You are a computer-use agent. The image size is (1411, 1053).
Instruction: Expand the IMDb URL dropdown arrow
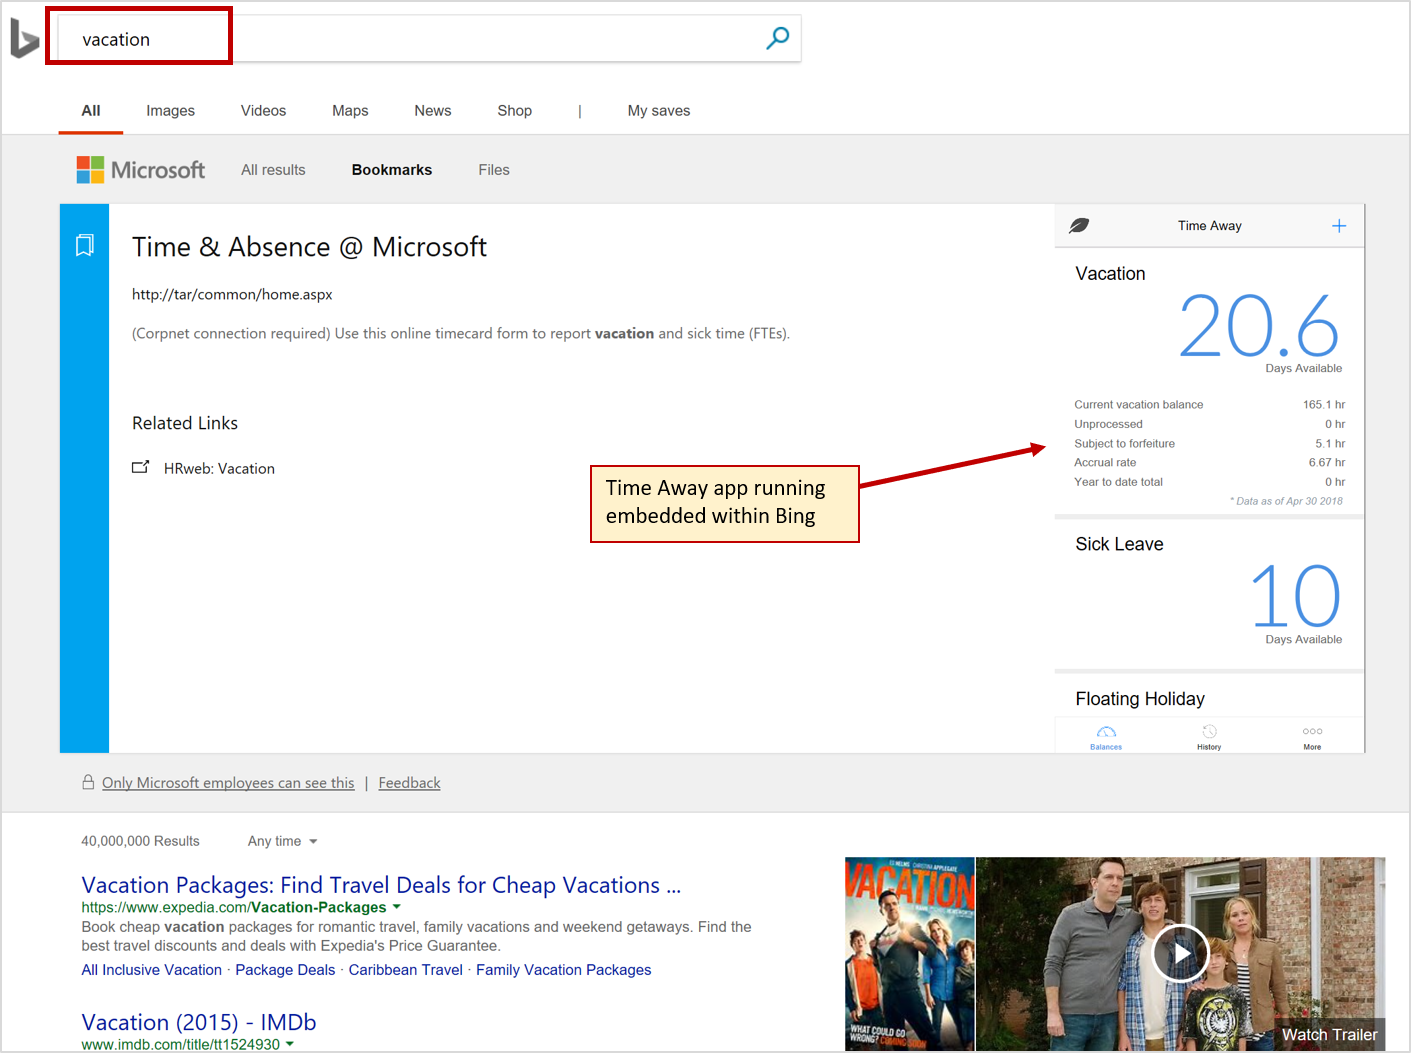289,1043
